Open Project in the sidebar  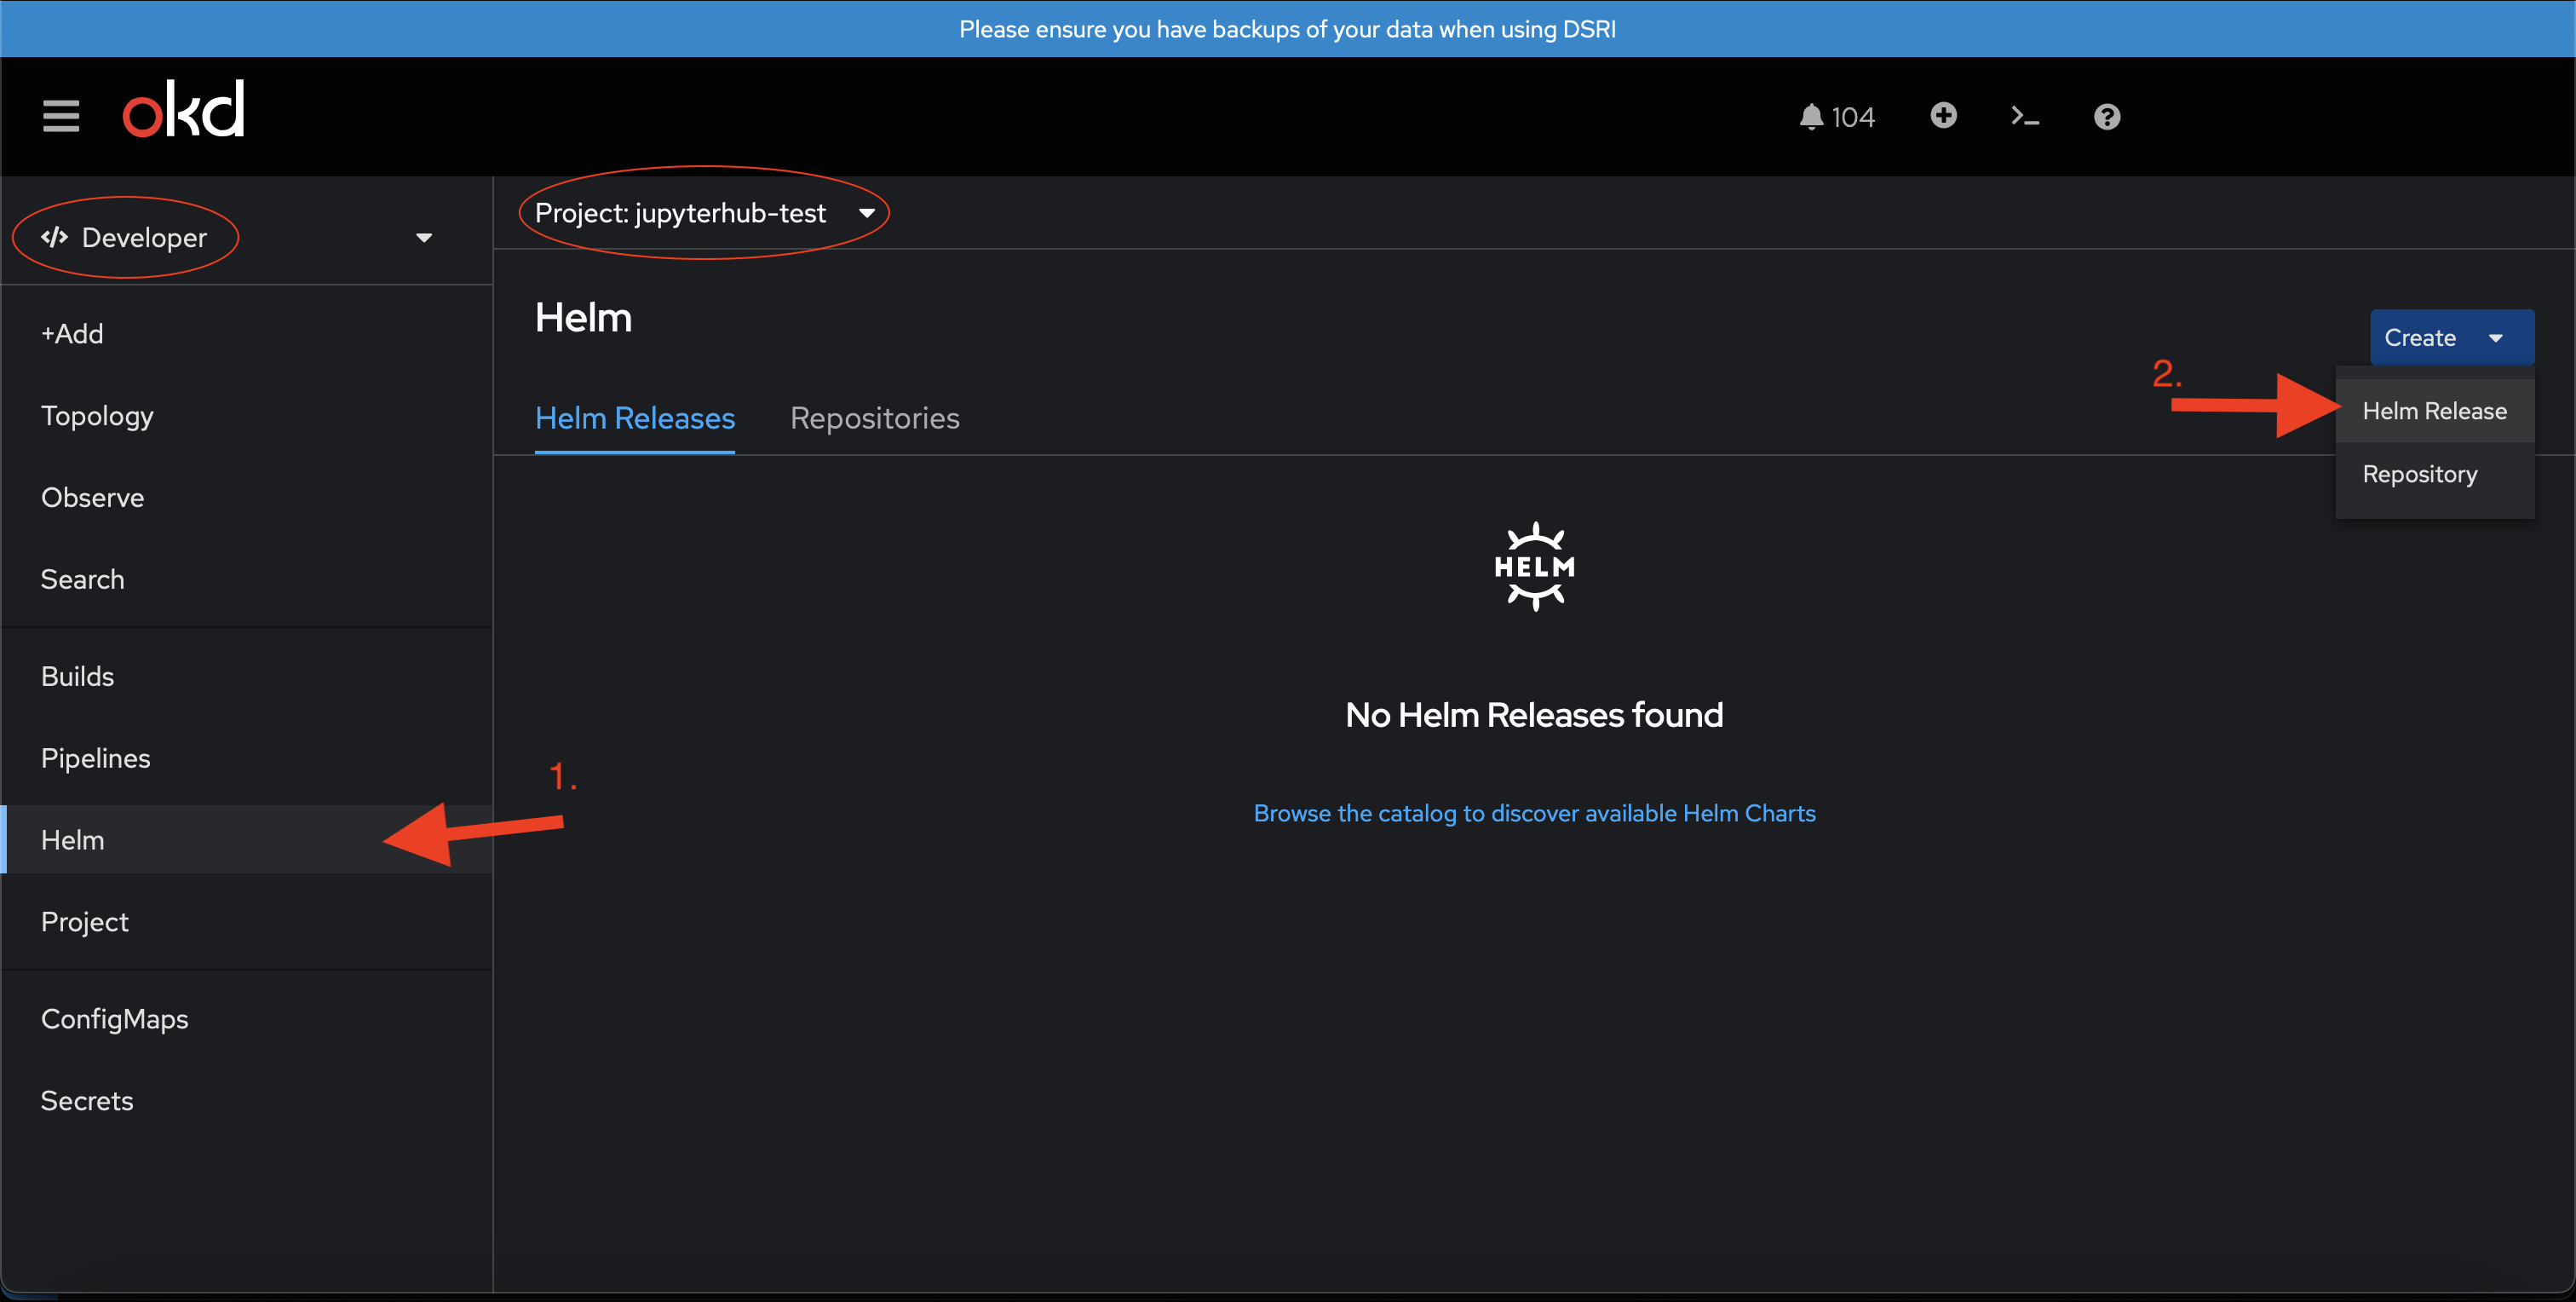click(247, 922)
